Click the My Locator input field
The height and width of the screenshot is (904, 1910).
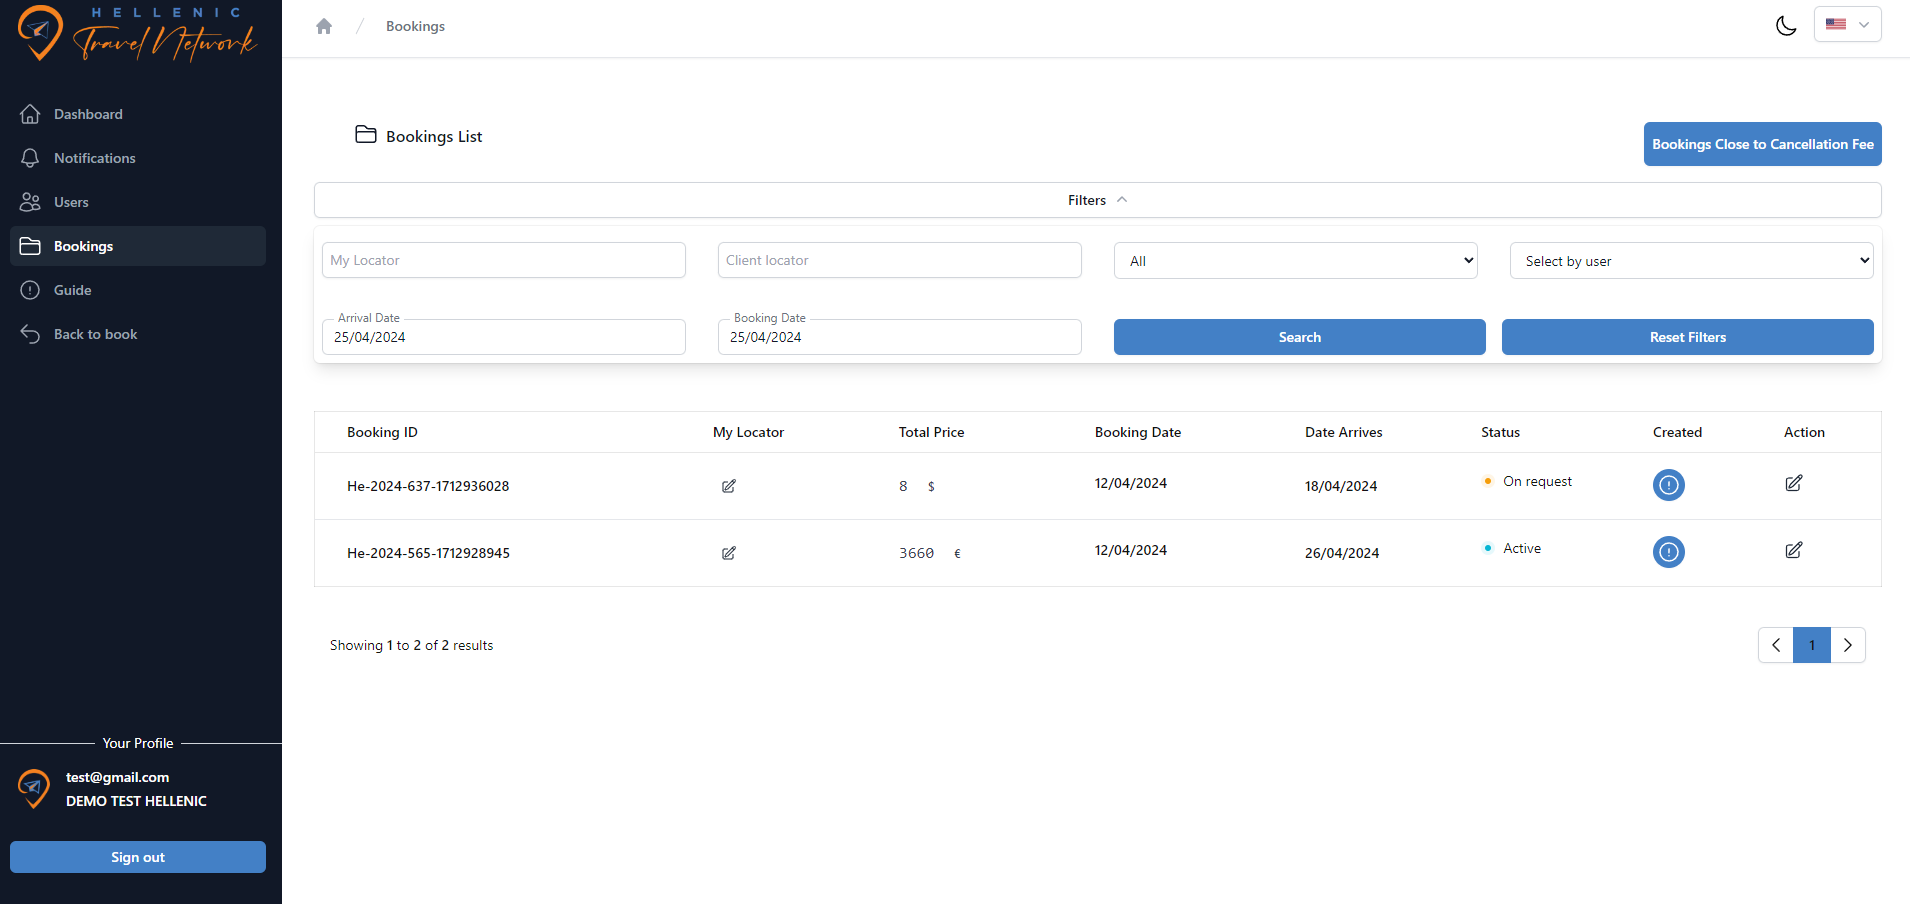[503, 260]
